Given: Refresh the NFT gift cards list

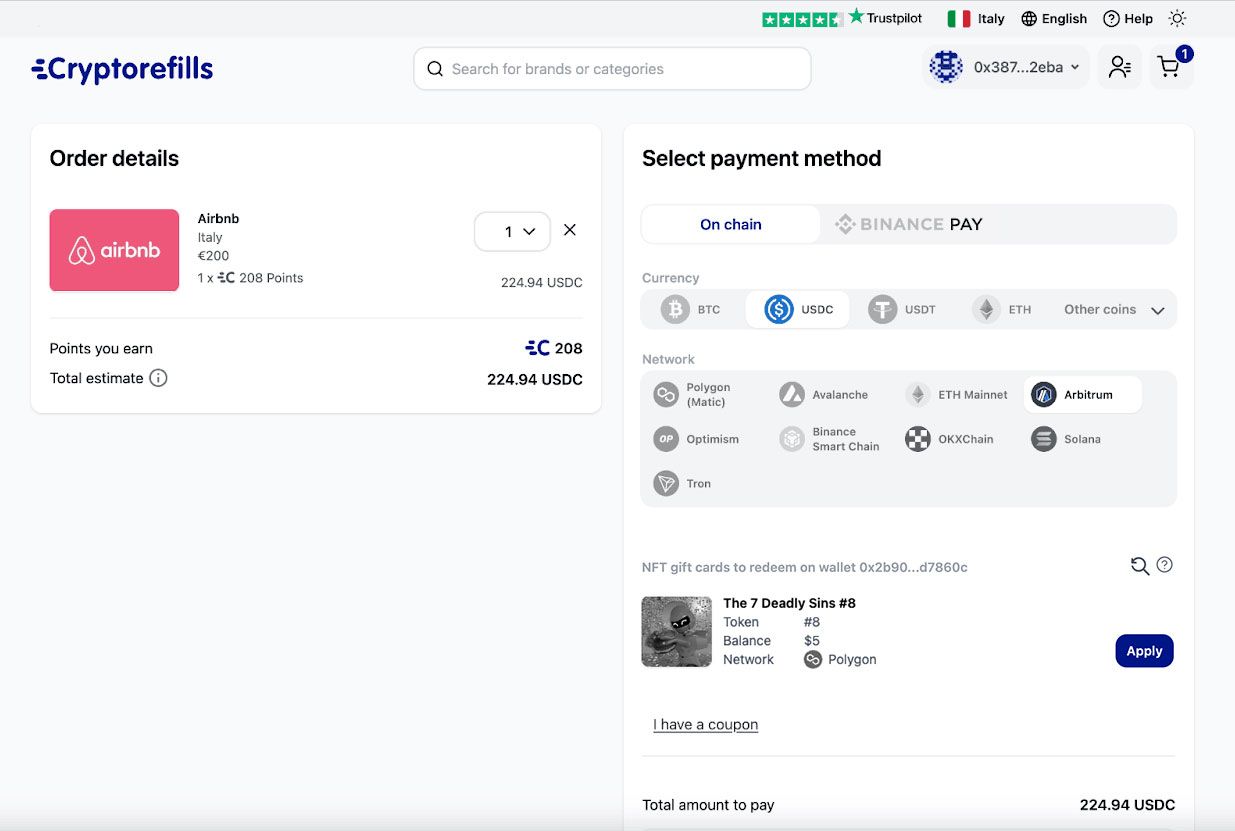Looking at the screenshot, I should [1139, 566].
